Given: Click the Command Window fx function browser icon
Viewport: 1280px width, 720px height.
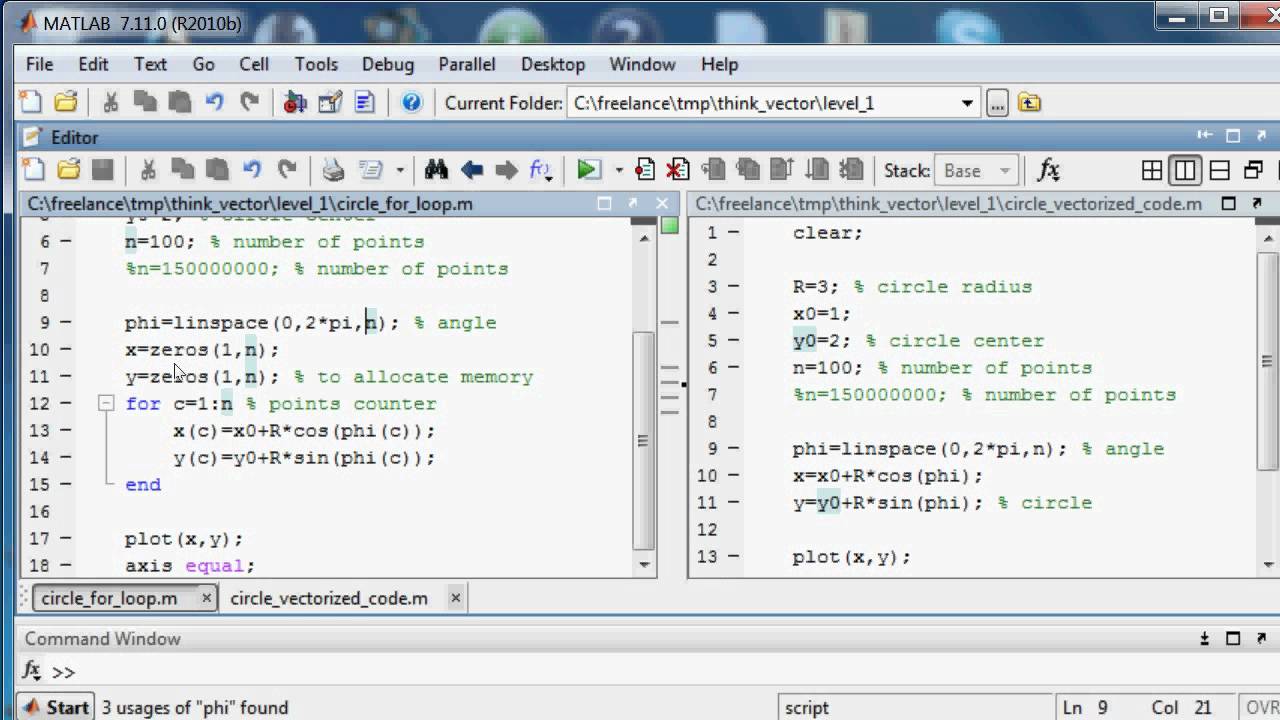Looking at the screenshot, I should tap(31, 671).
